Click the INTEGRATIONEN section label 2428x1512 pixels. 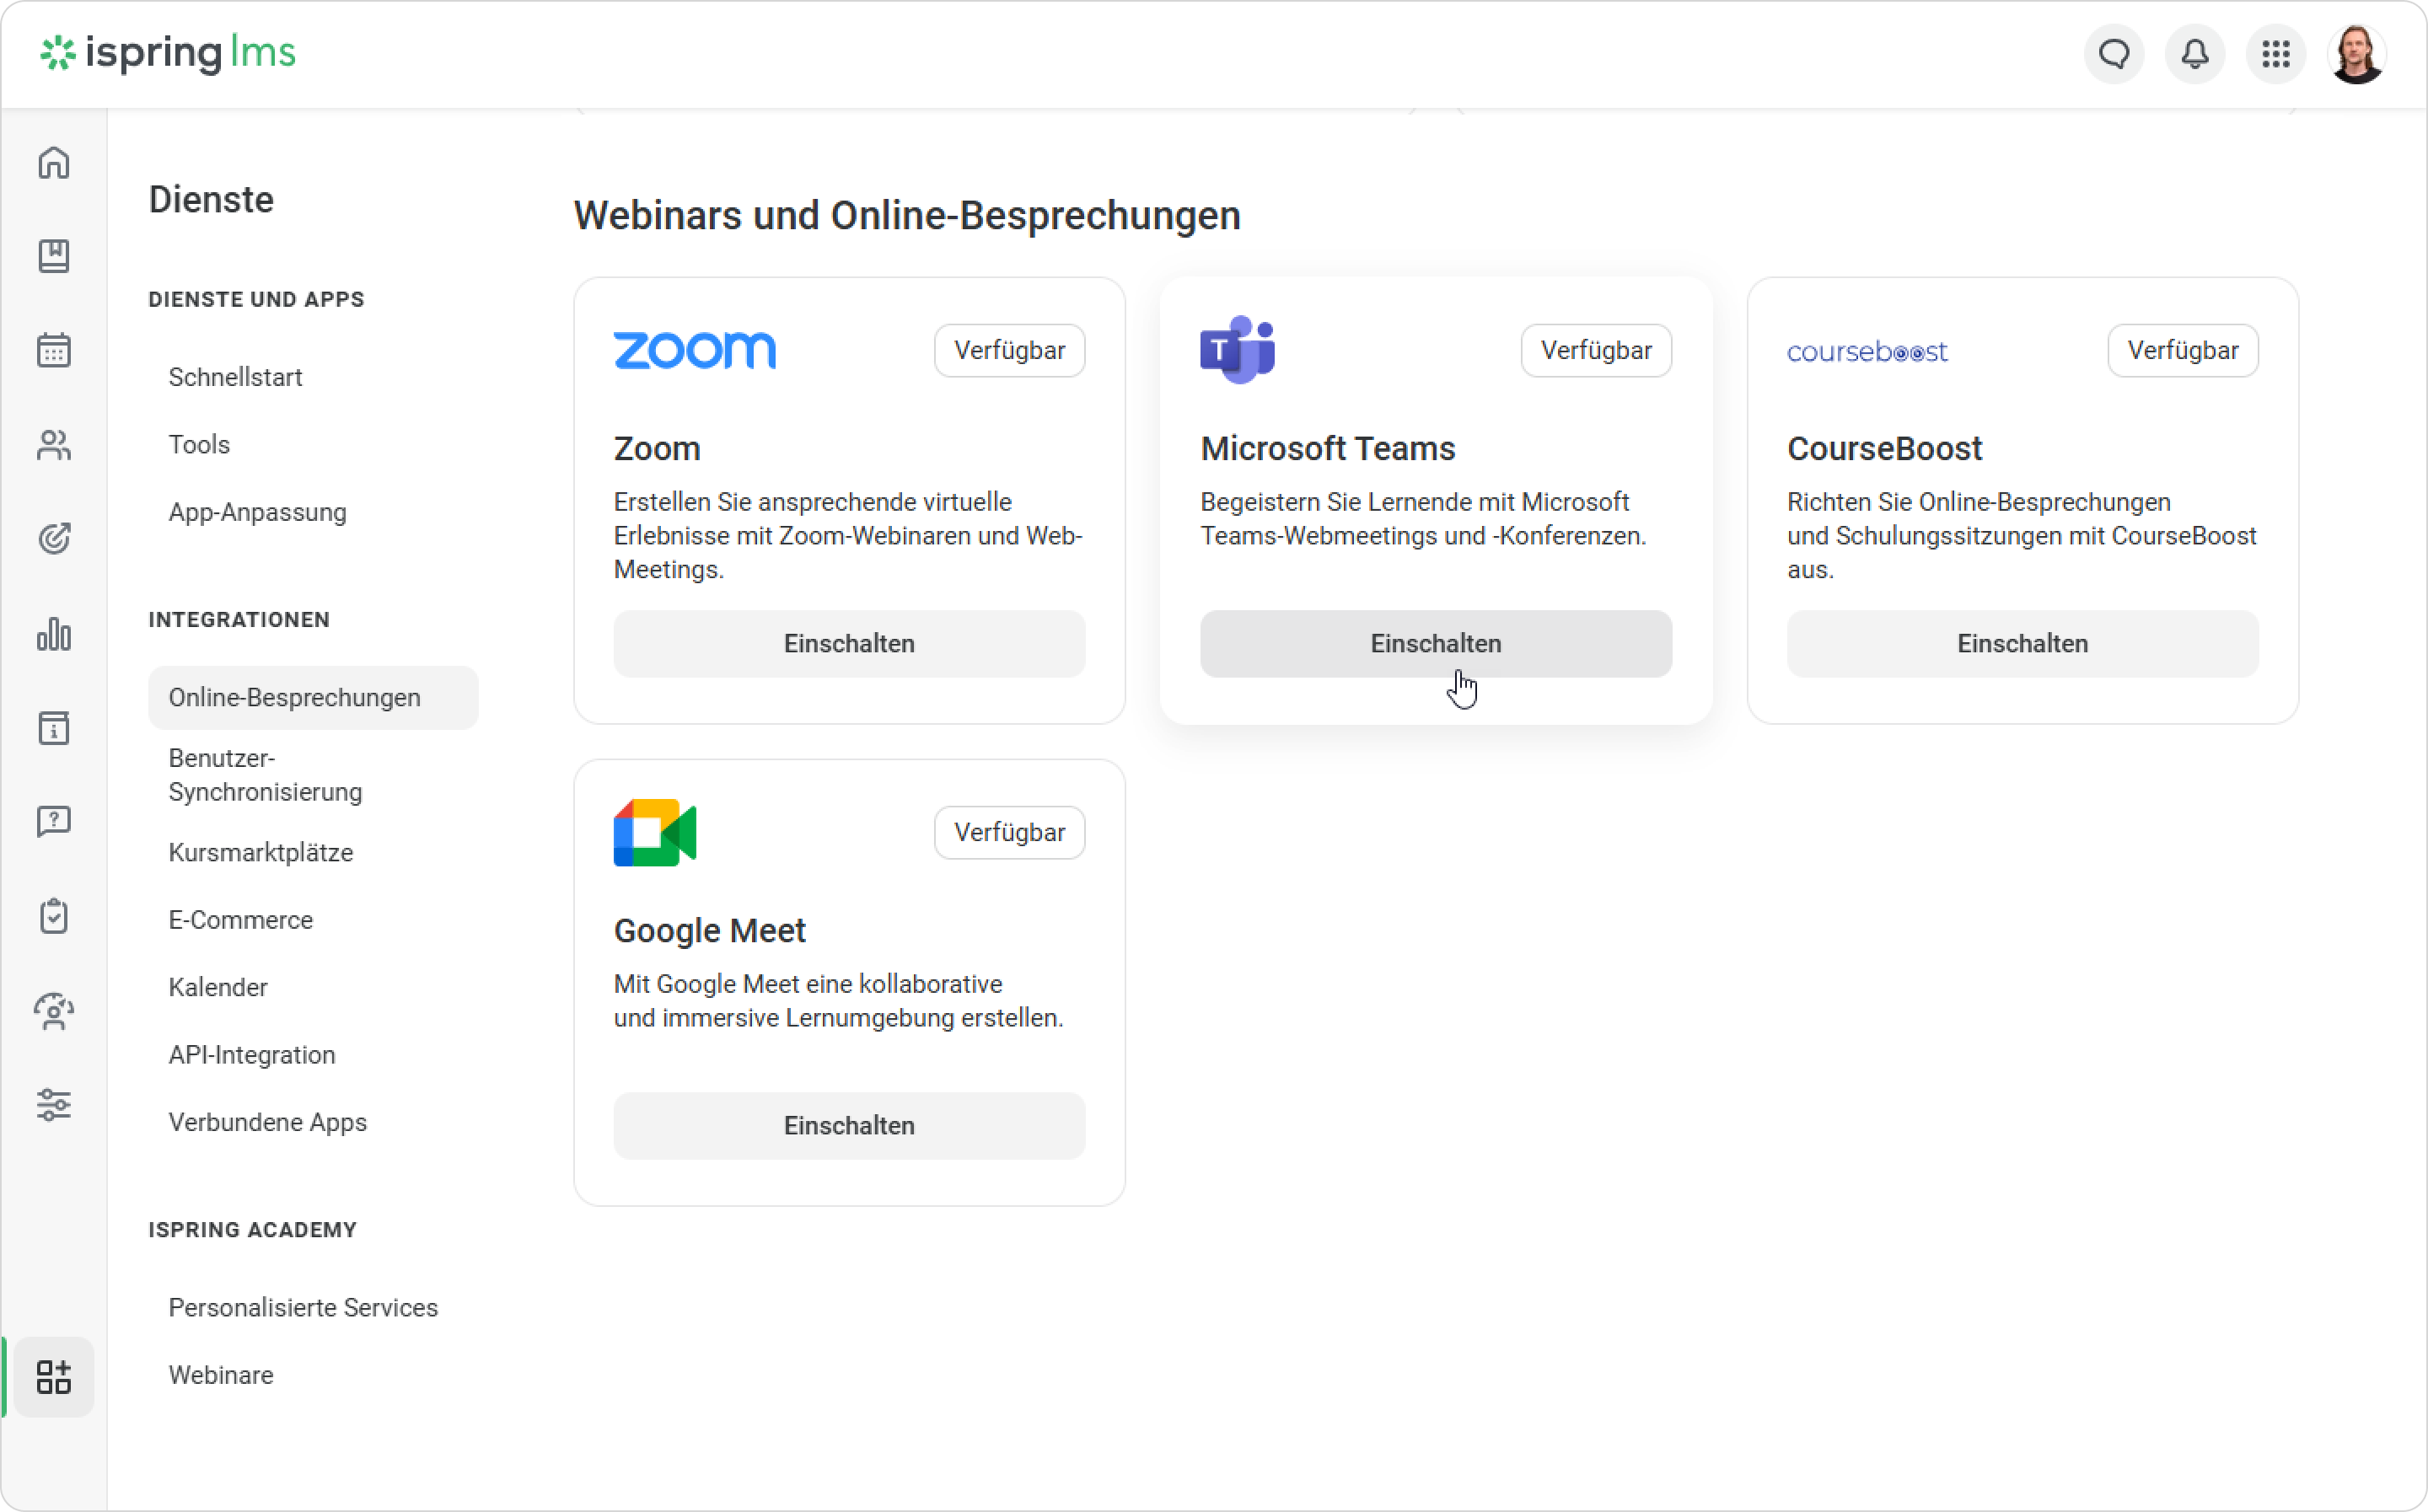[x=239, y=620]
